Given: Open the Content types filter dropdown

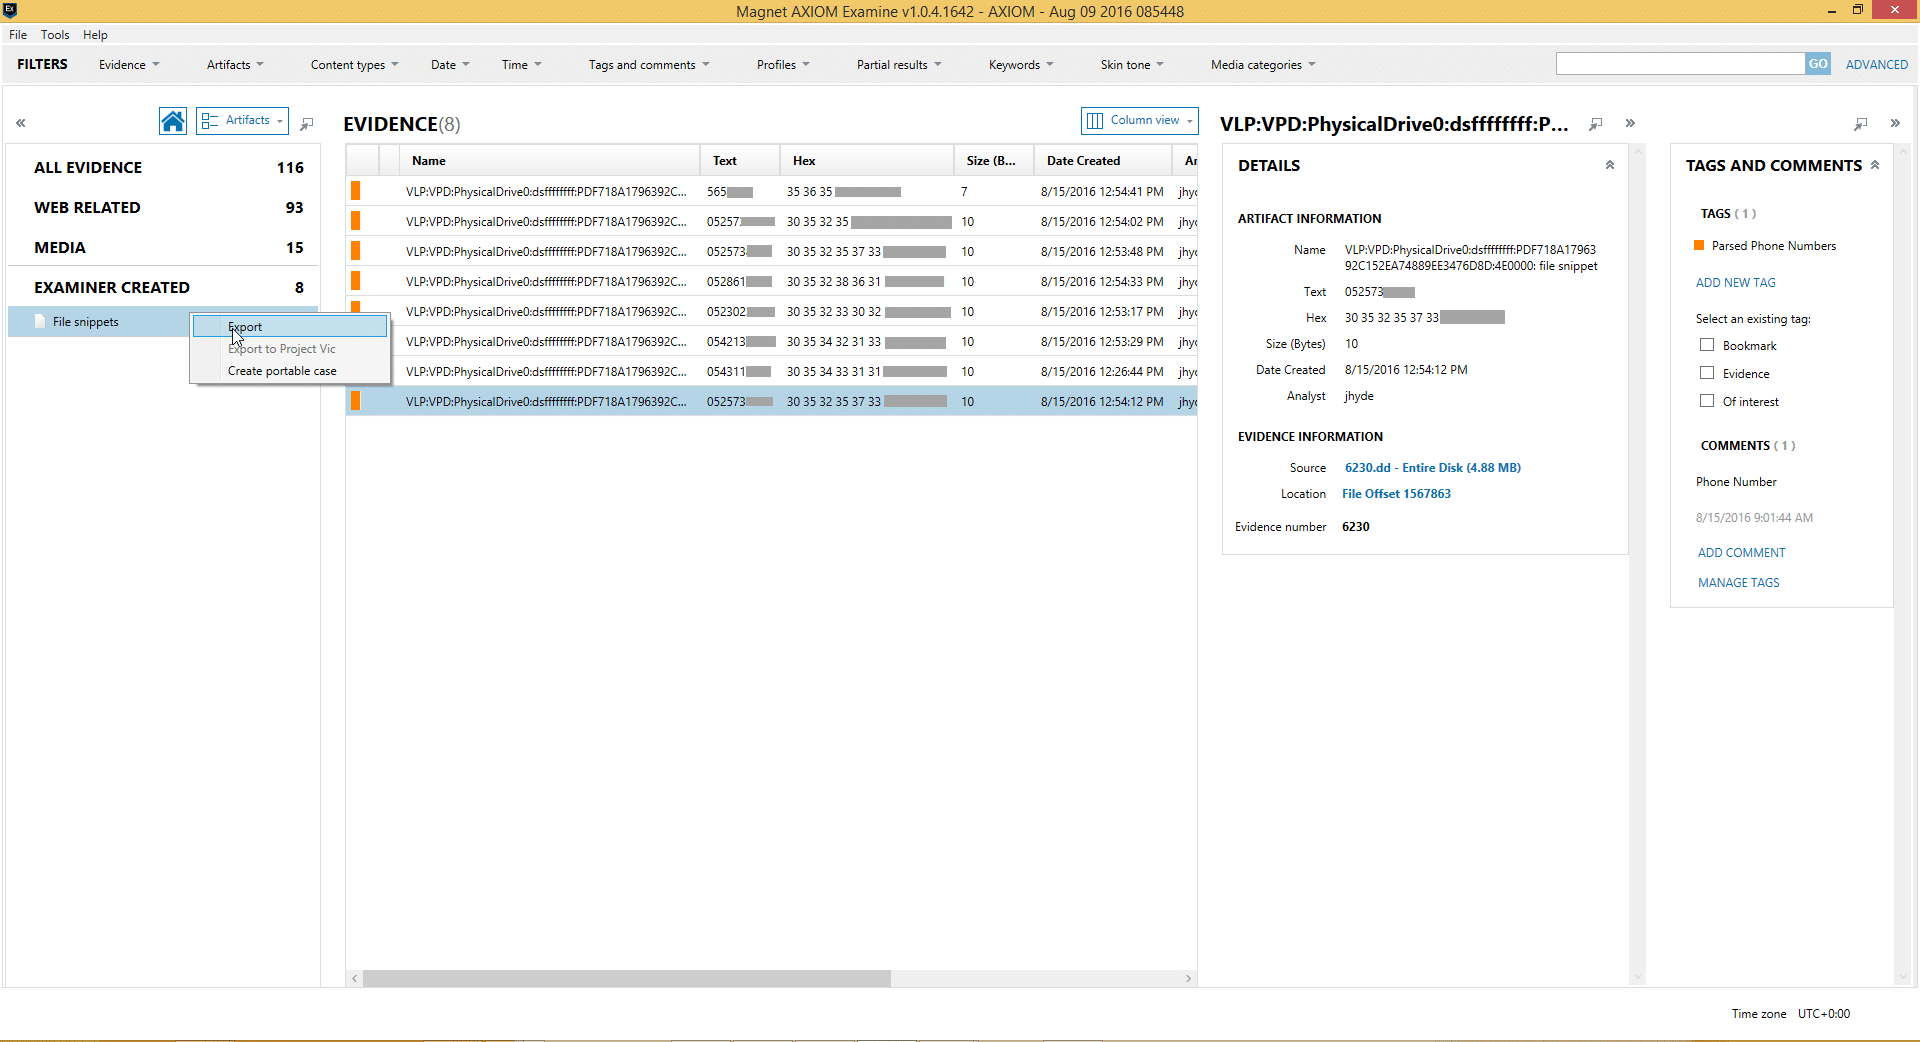Looking at the screenshot, I should (x=354, y=65).
